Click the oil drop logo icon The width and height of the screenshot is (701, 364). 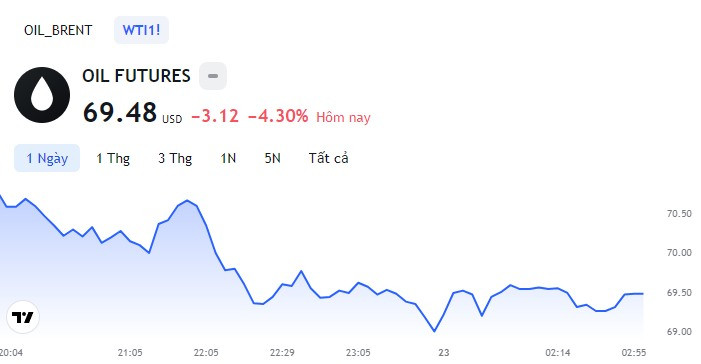[42, 95]
